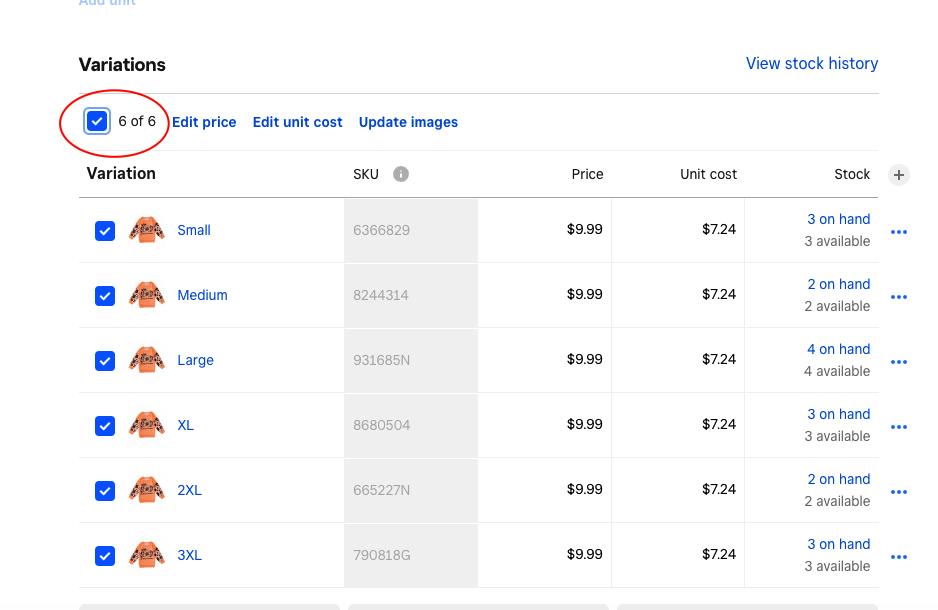Open the ellipsis menu for the 2XL variation
This screenshot has height=610, width=938.
pyautogui.click(x=898, y=491)
